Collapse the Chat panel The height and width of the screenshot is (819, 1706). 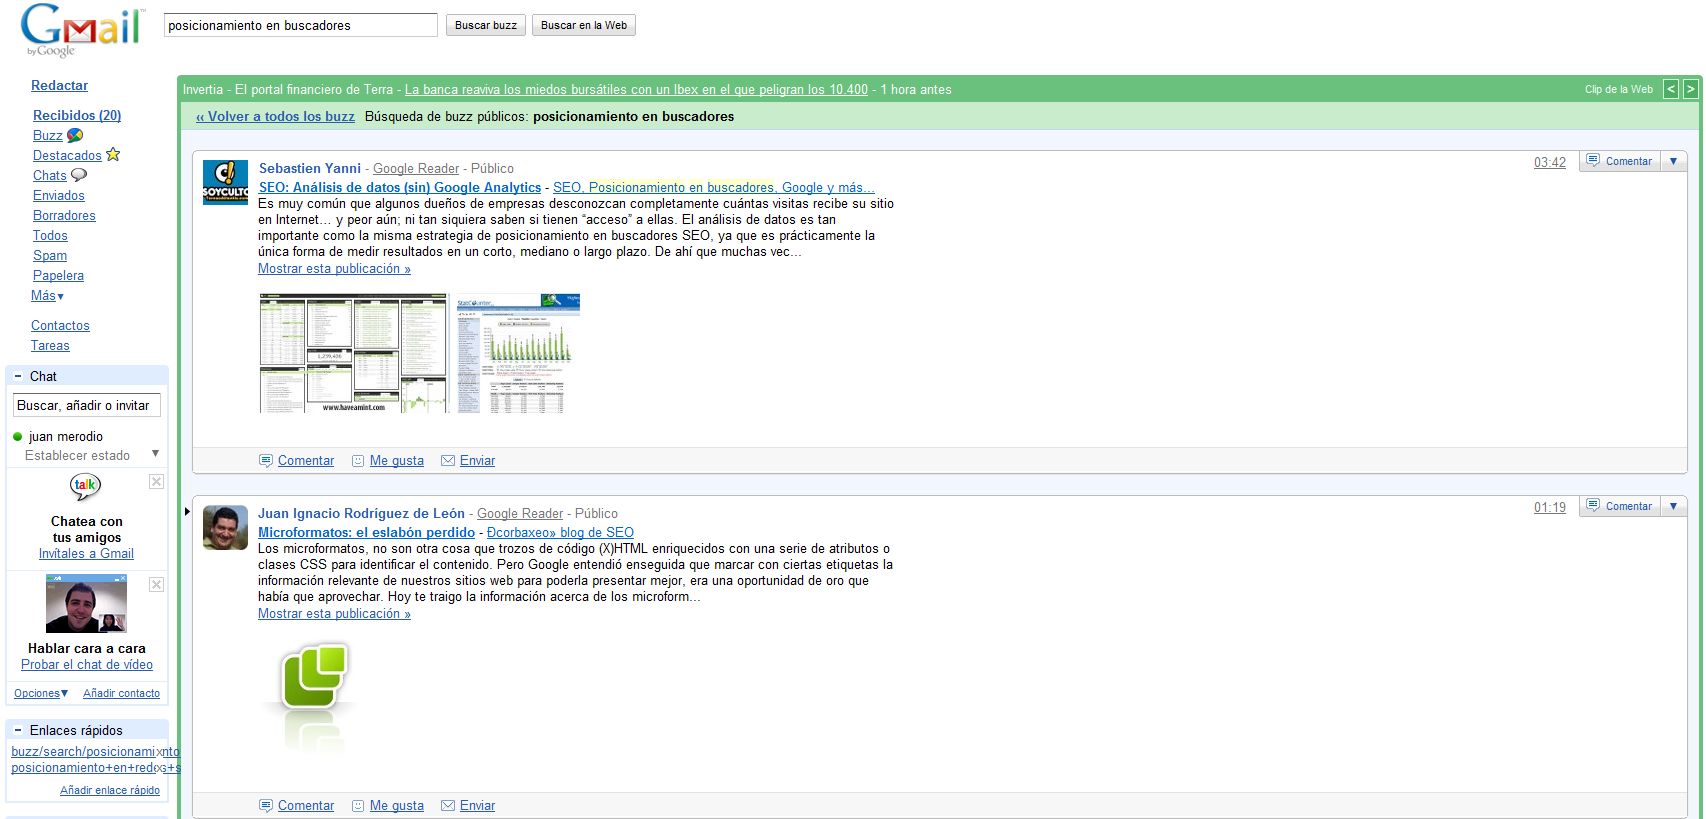pos(18,376)
